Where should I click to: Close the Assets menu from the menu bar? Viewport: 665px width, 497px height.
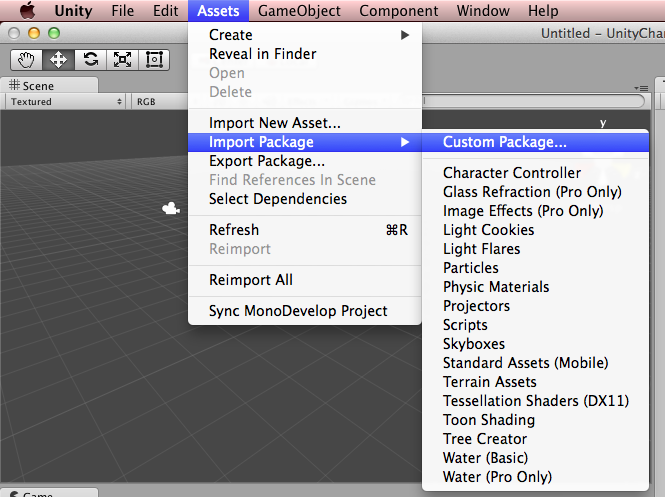(218, 11)
